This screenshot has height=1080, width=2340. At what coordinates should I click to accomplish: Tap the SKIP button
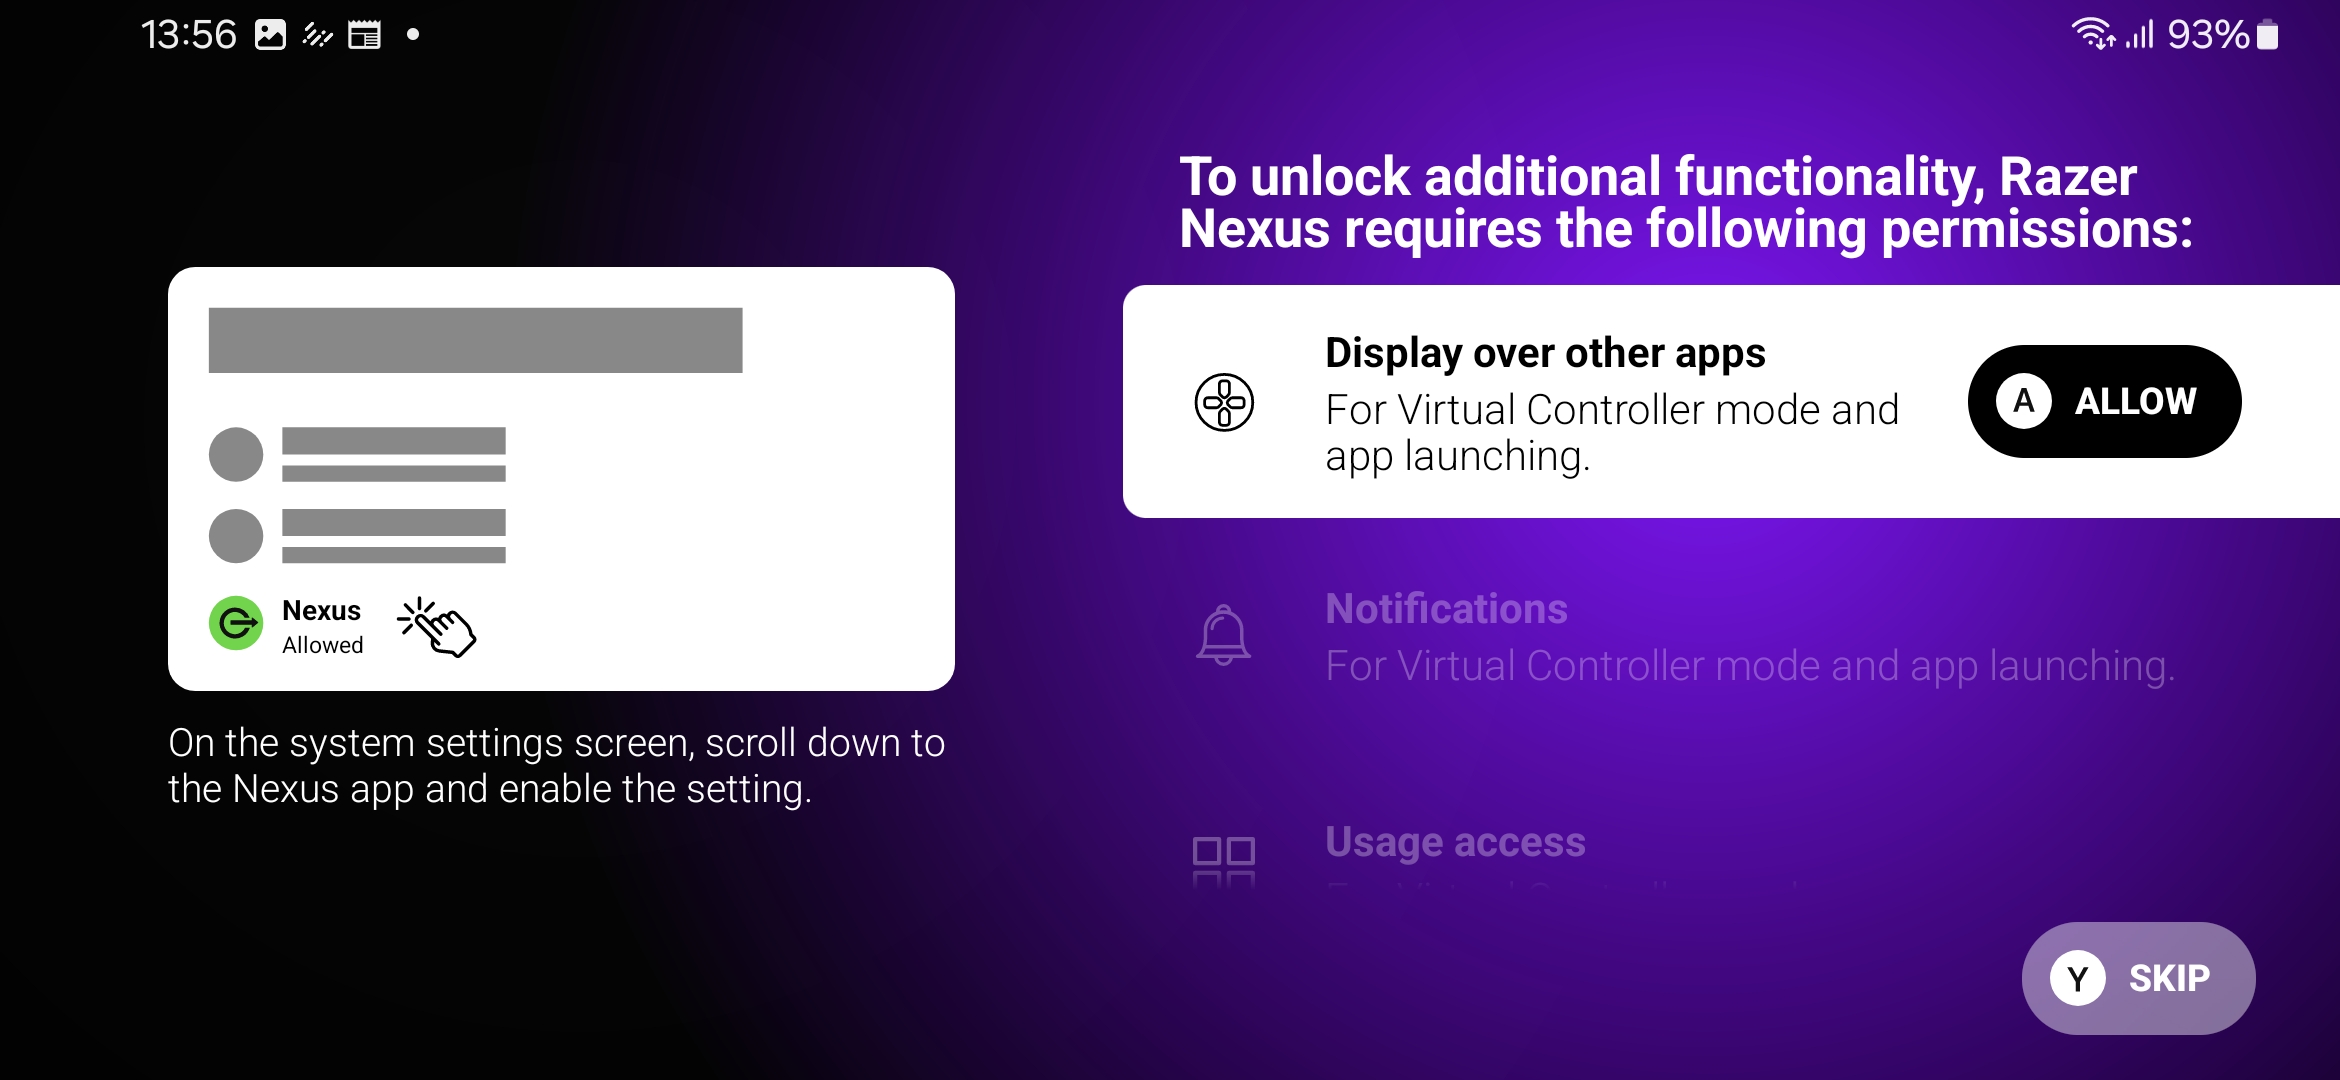tap(2138, 978)
